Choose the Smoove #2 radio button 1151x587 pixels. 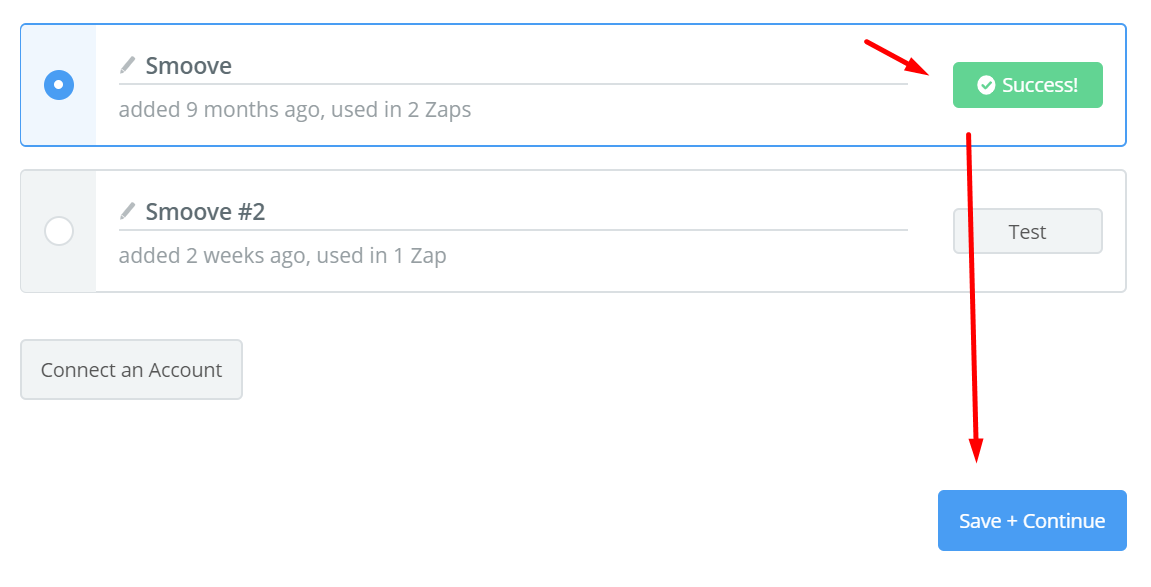click(x=59, y=231)
